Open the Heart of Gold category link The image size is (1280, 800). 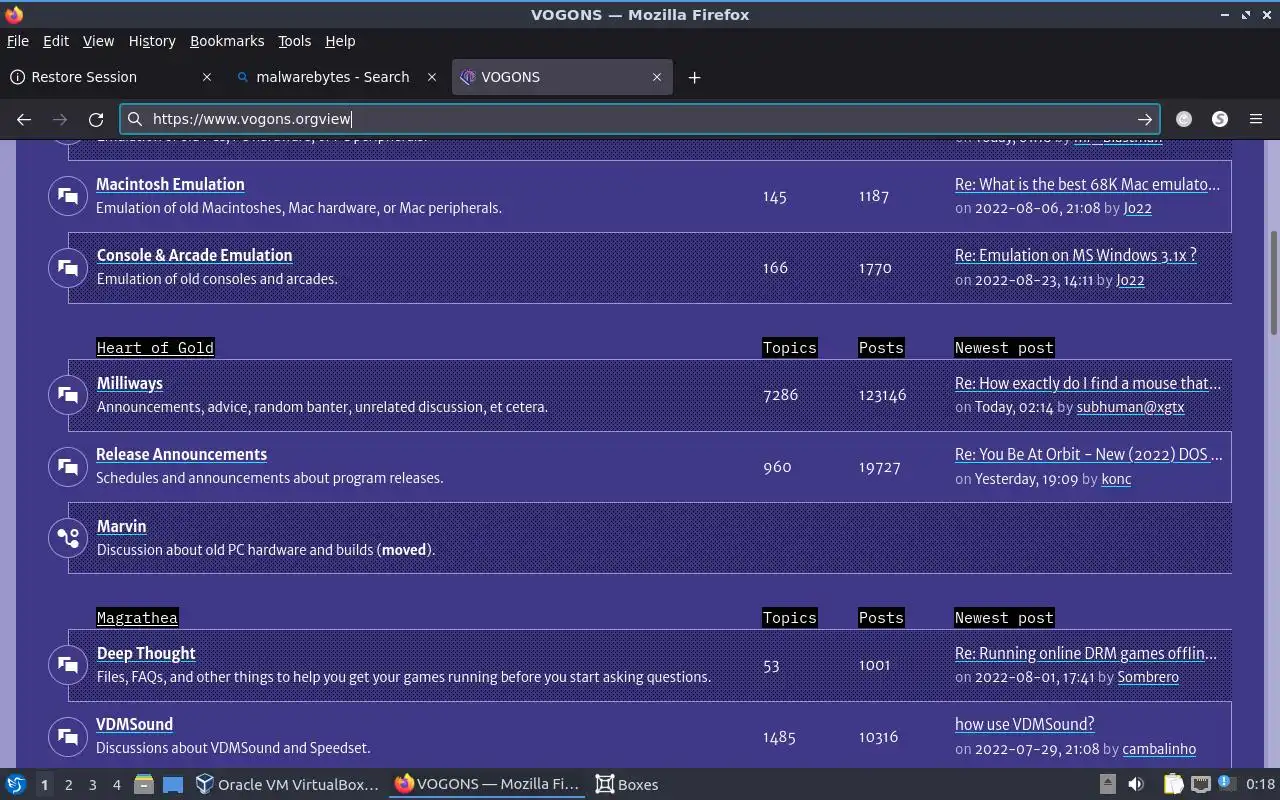pyautogui.click(x=155, y=348)
